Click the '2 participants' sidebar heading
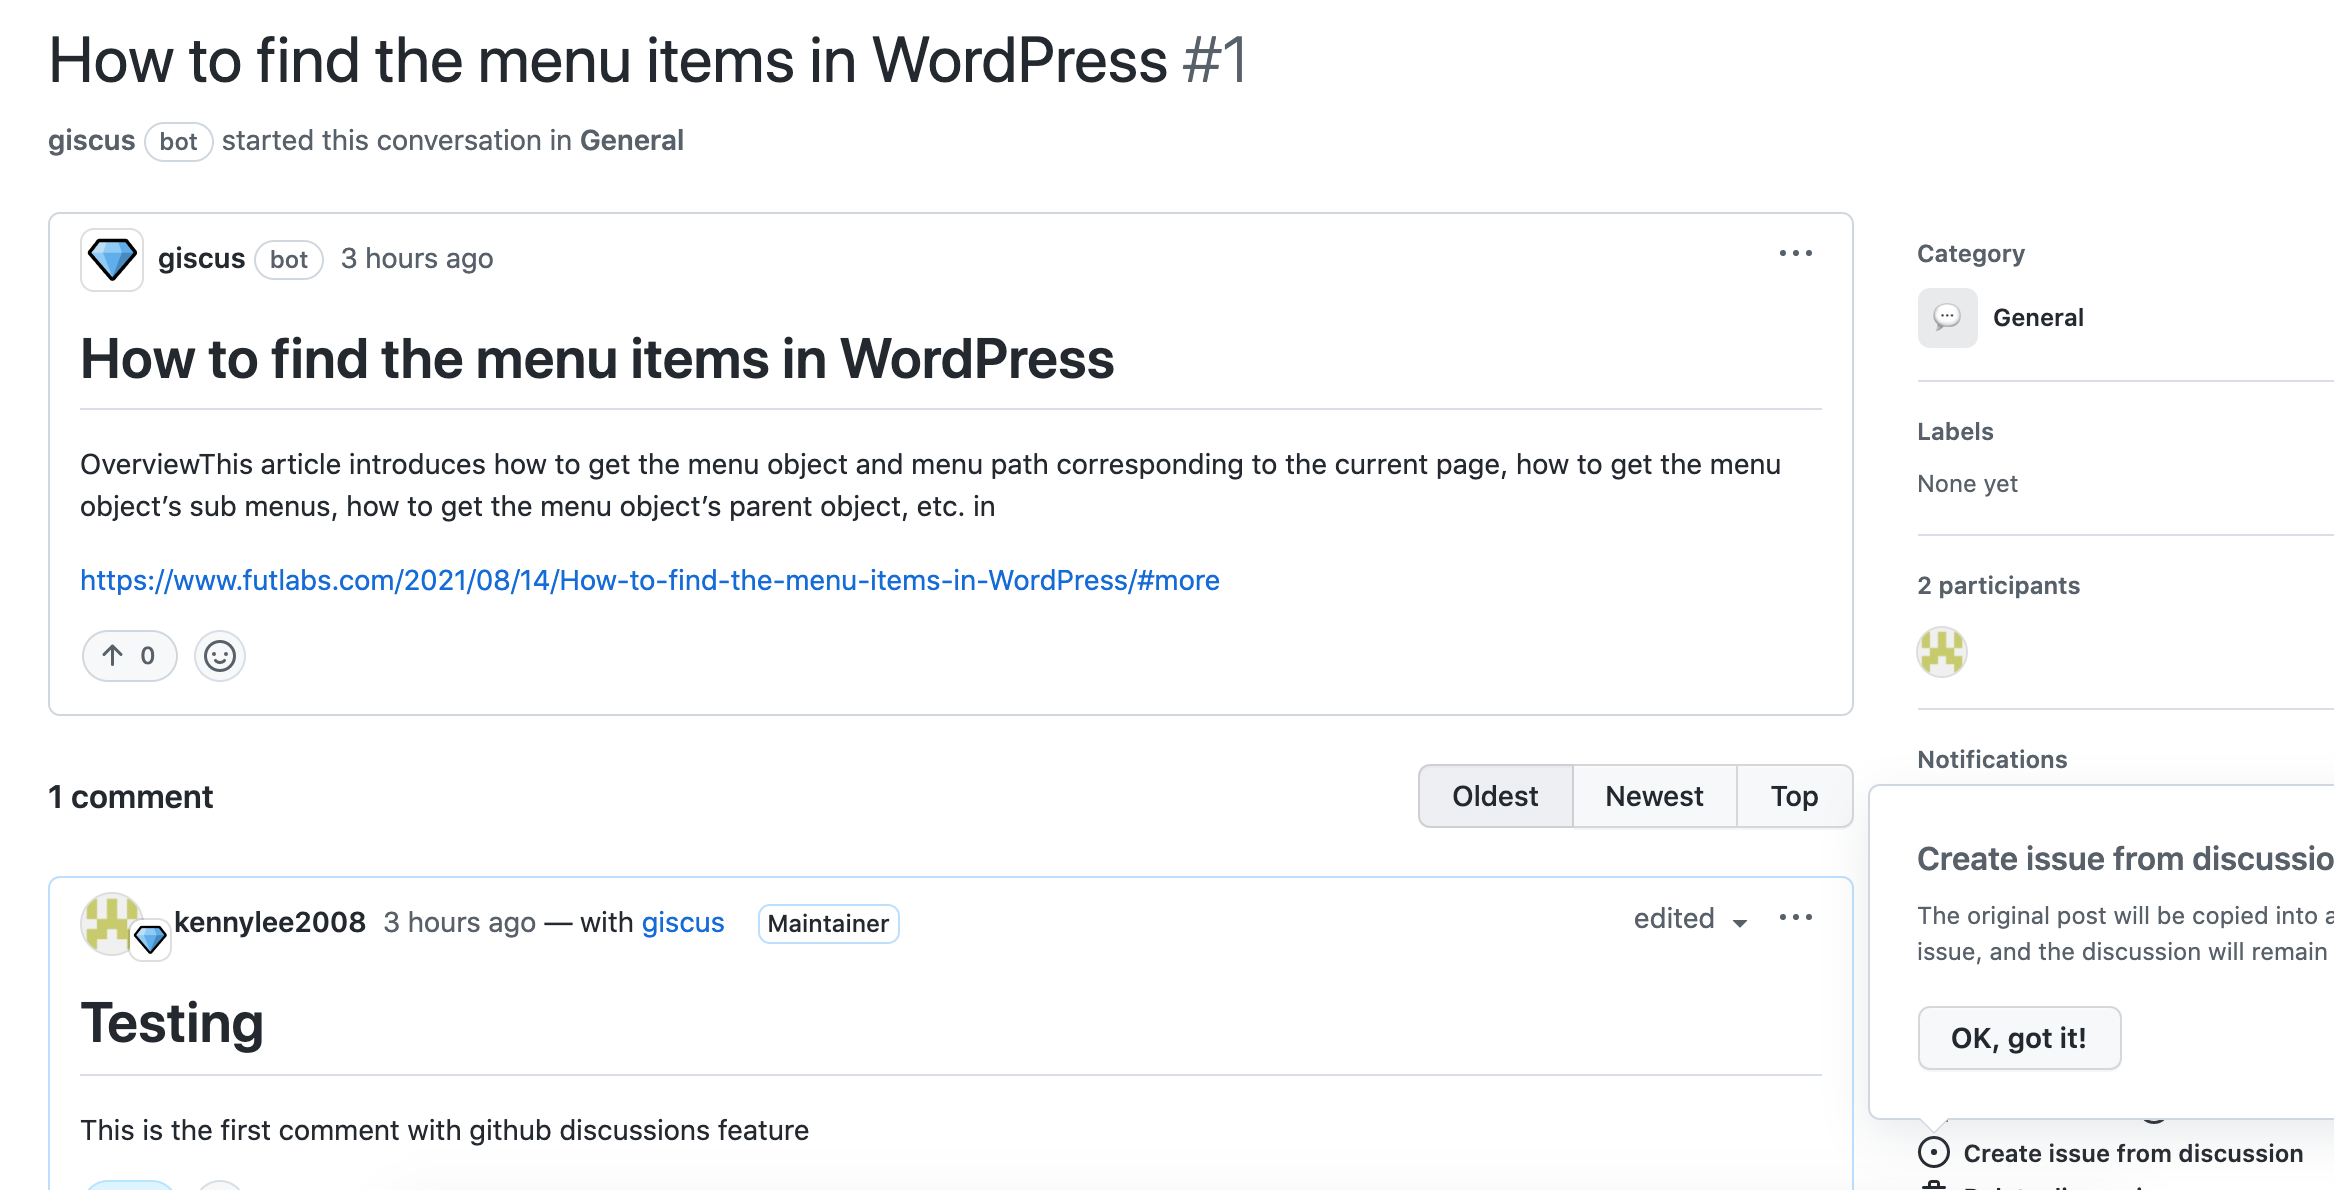 click(1998, 585)
